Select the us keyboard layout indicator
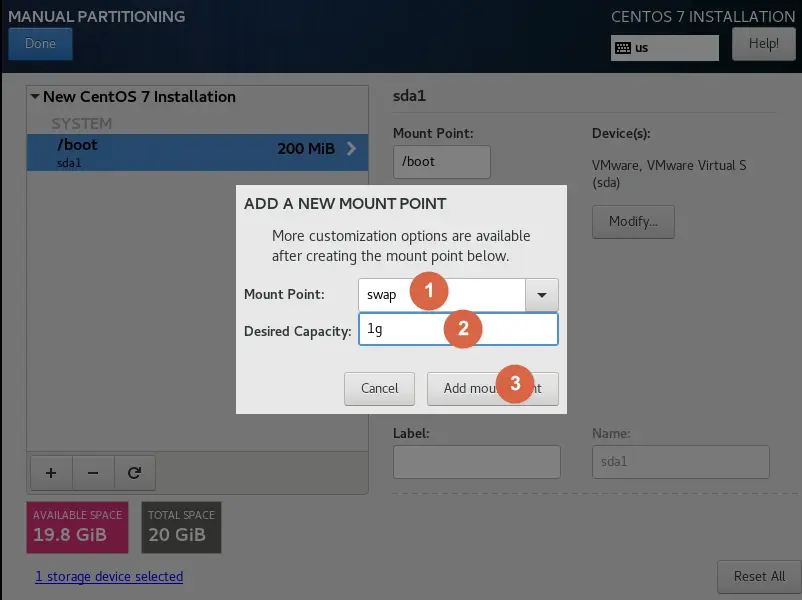 pos(664,48)
